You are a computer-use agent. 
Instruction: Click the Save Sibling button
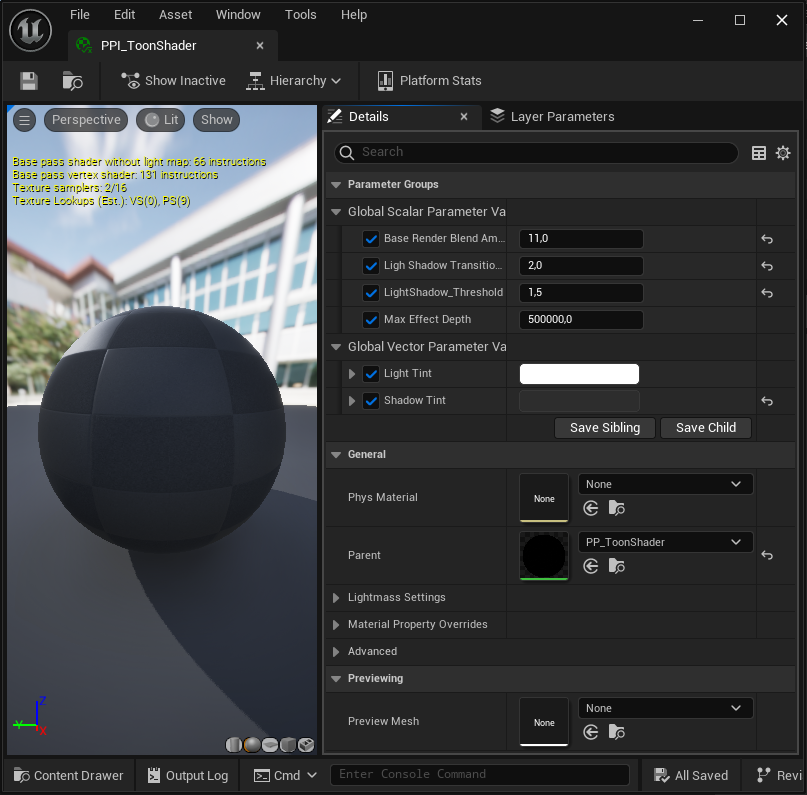(604, 428)
